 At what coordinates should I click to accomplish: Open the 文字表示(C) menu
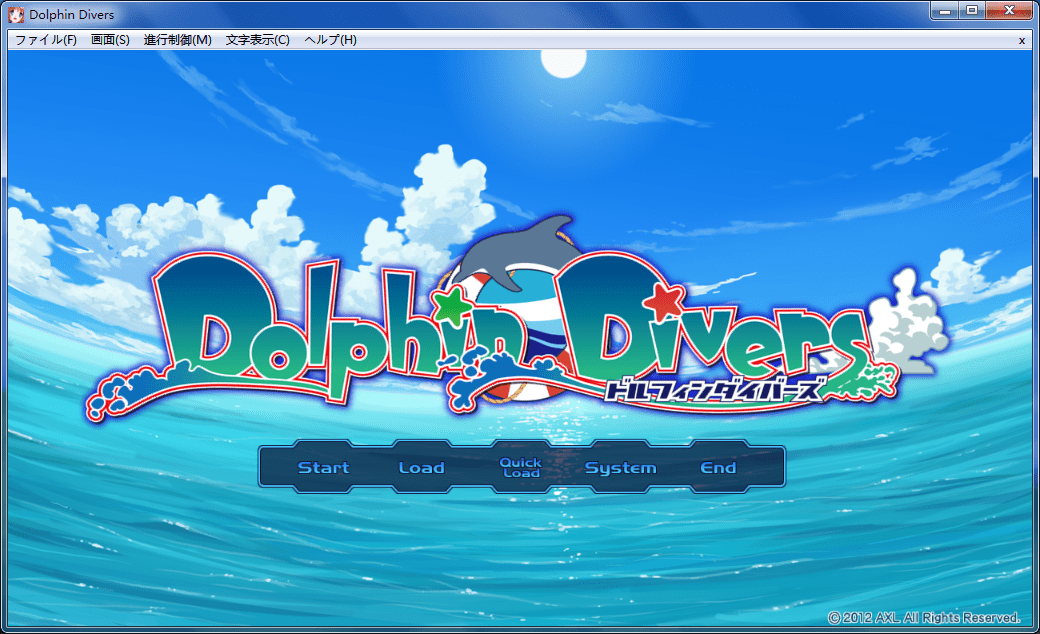[258, 40]
